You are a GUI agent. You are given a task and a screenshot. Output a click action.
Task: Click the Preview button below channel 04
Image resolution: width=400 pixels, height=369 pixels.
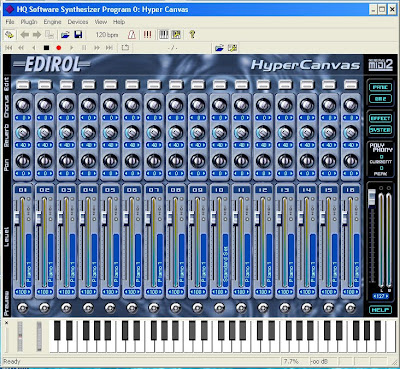click(x=88, y=308)
